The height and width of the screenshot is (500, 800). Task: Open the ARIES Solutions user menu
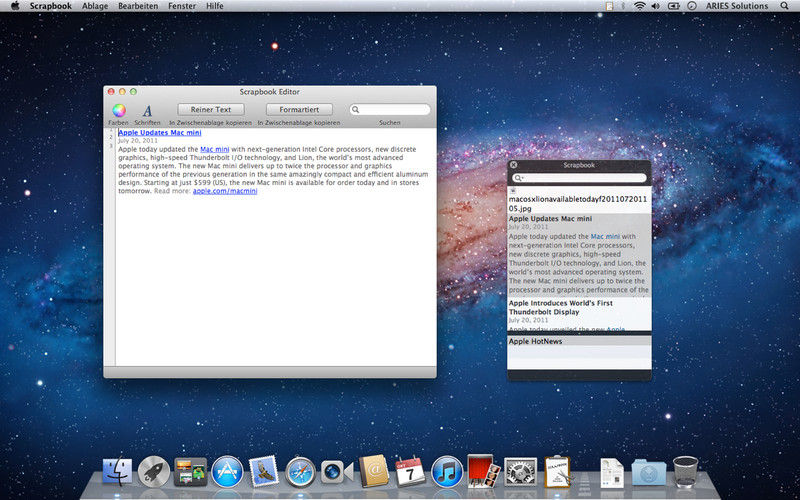[737, 6]
